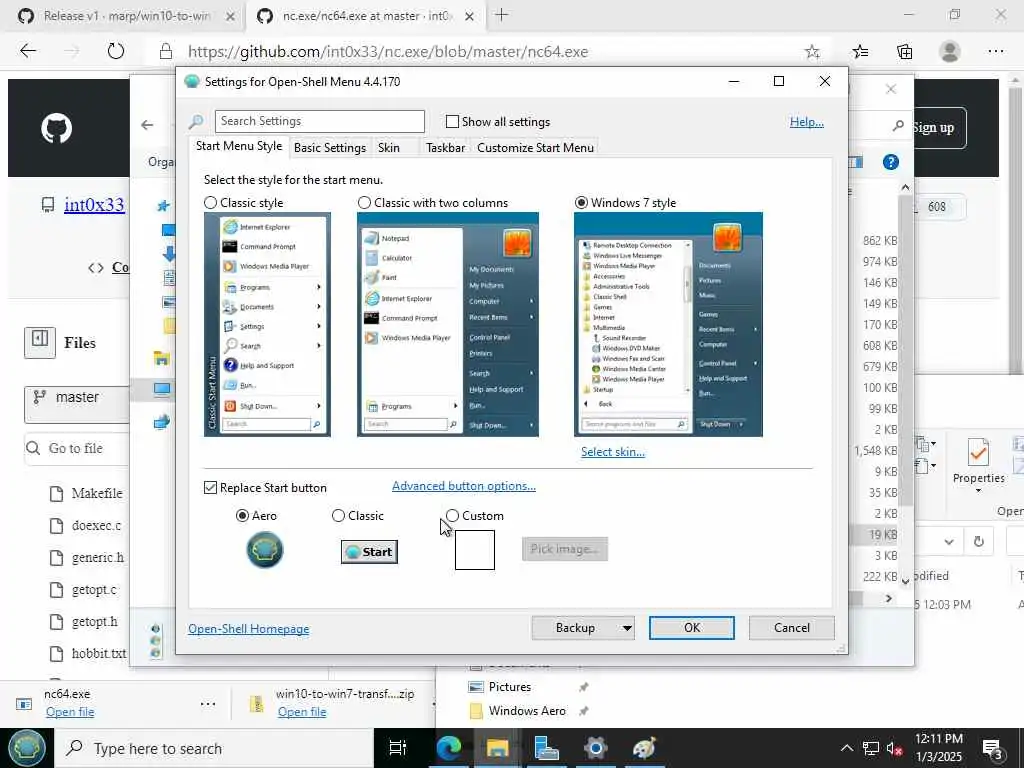This screenshot has width=1024, height=768.
Task: Open the browser Collections icon
Action: pyautogui.click(x=904, y=52)
